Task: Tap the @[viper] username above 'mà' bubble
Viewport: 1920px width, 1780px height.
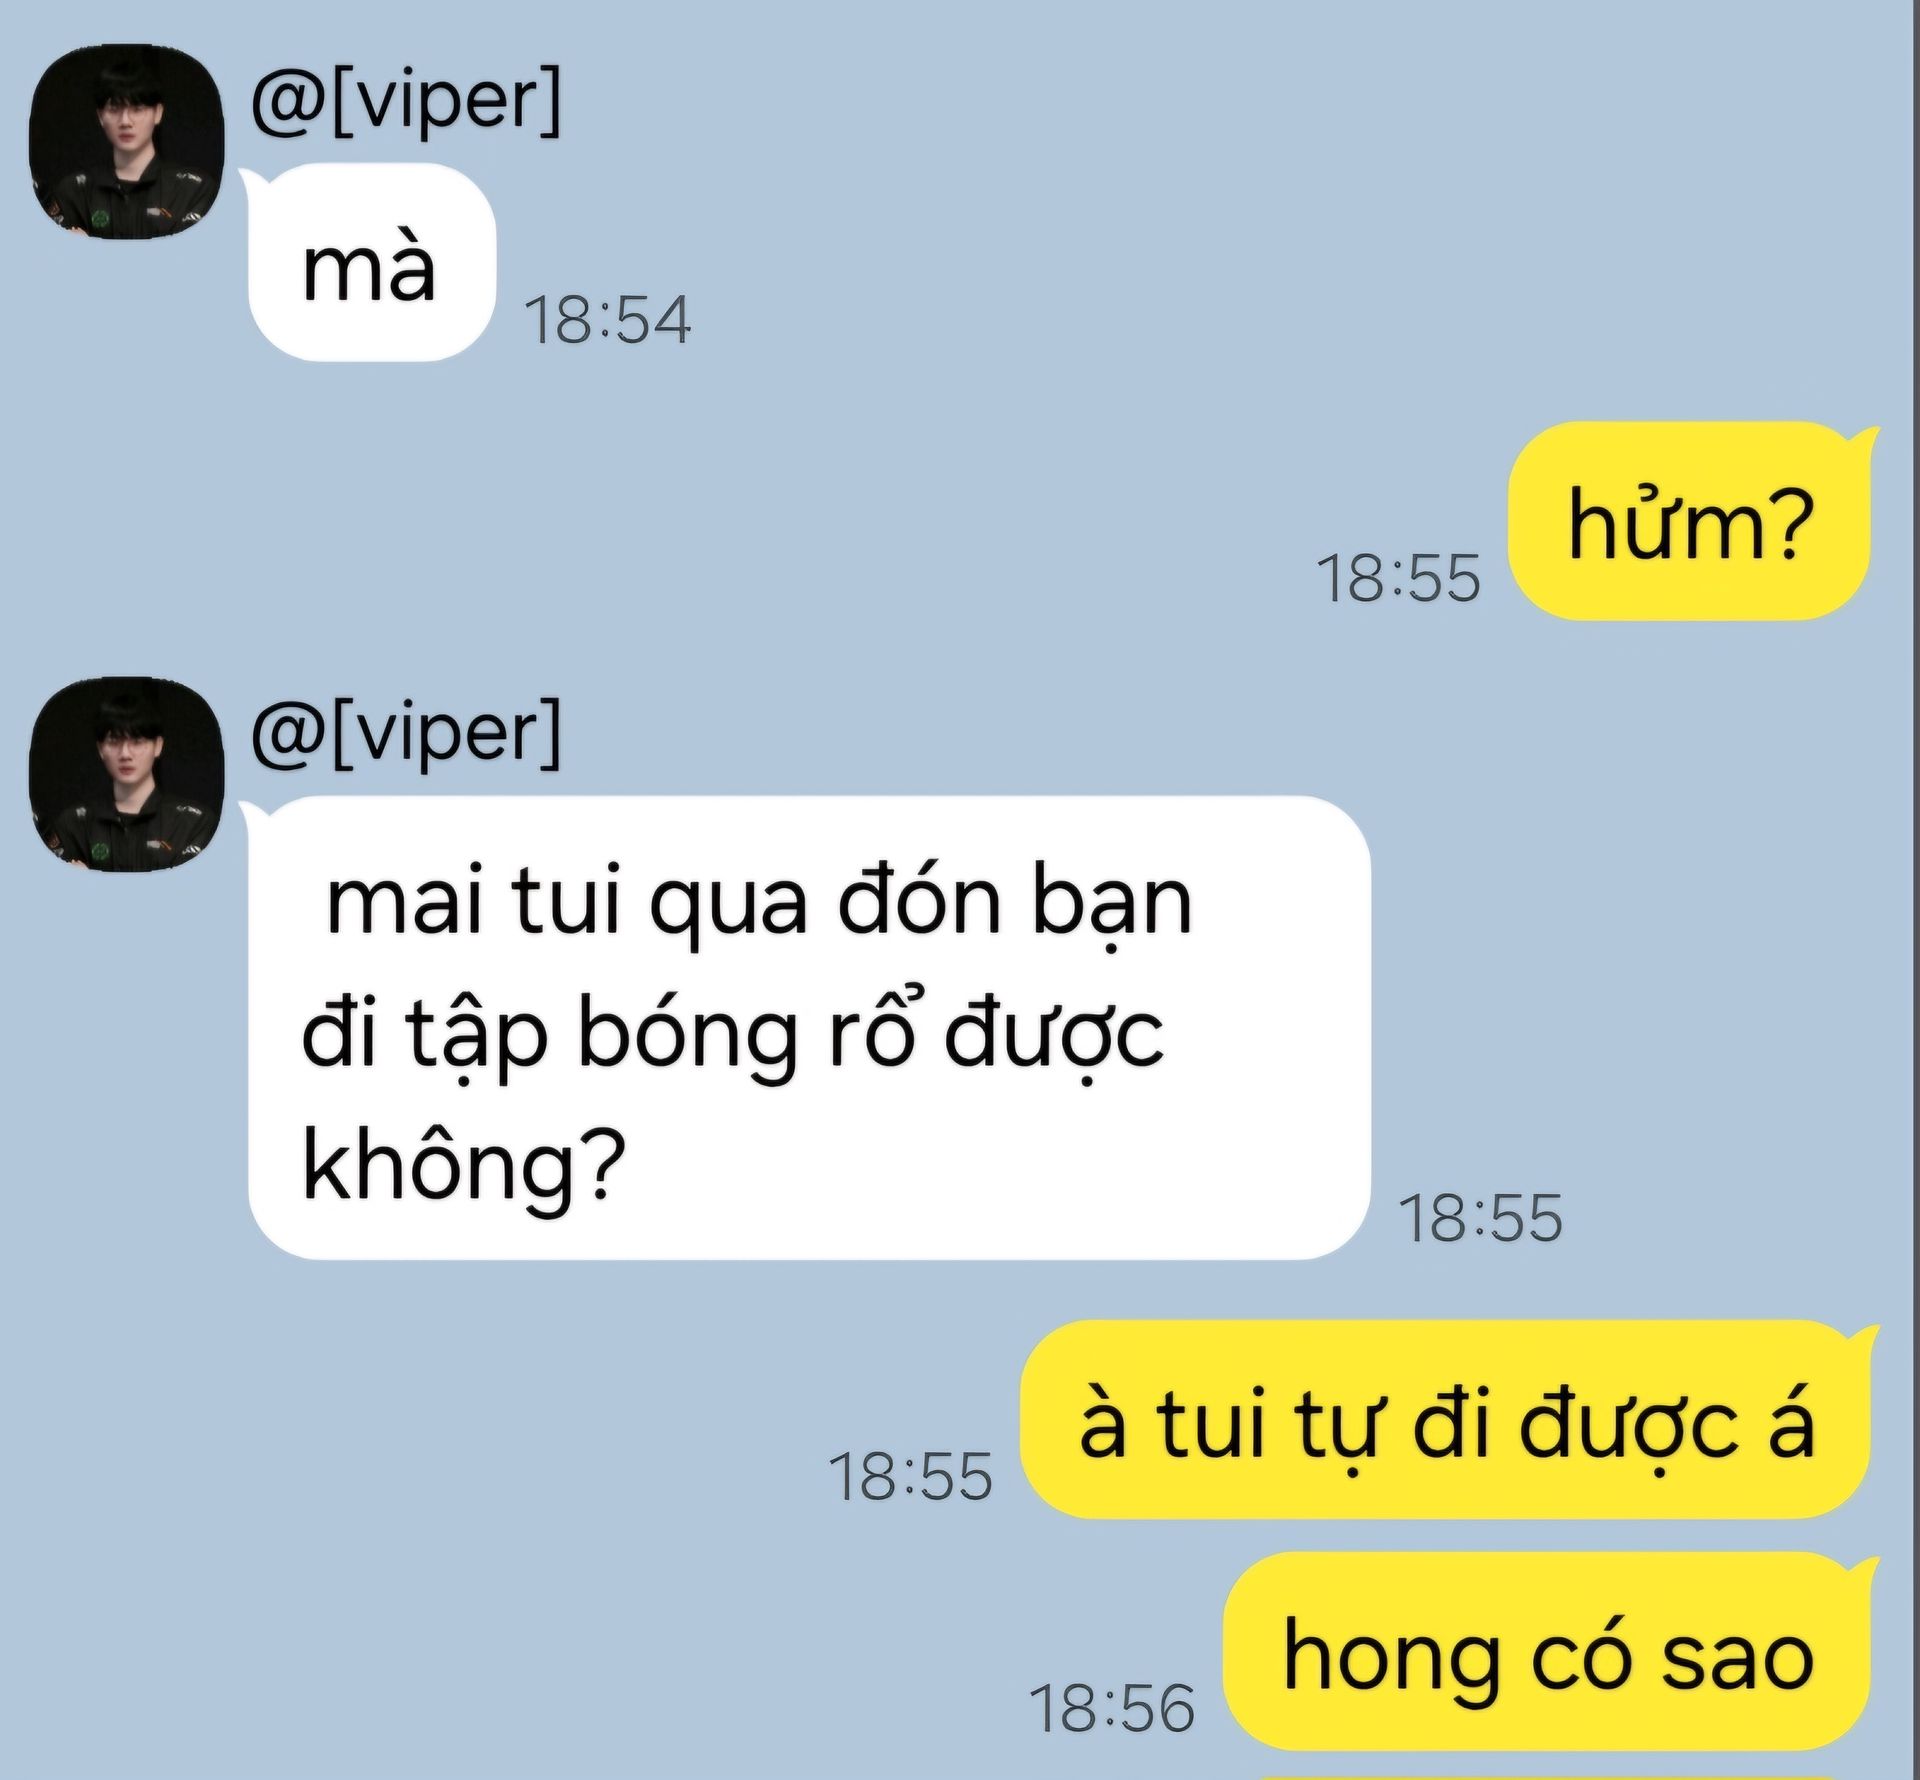Action: tap(406, 101)
